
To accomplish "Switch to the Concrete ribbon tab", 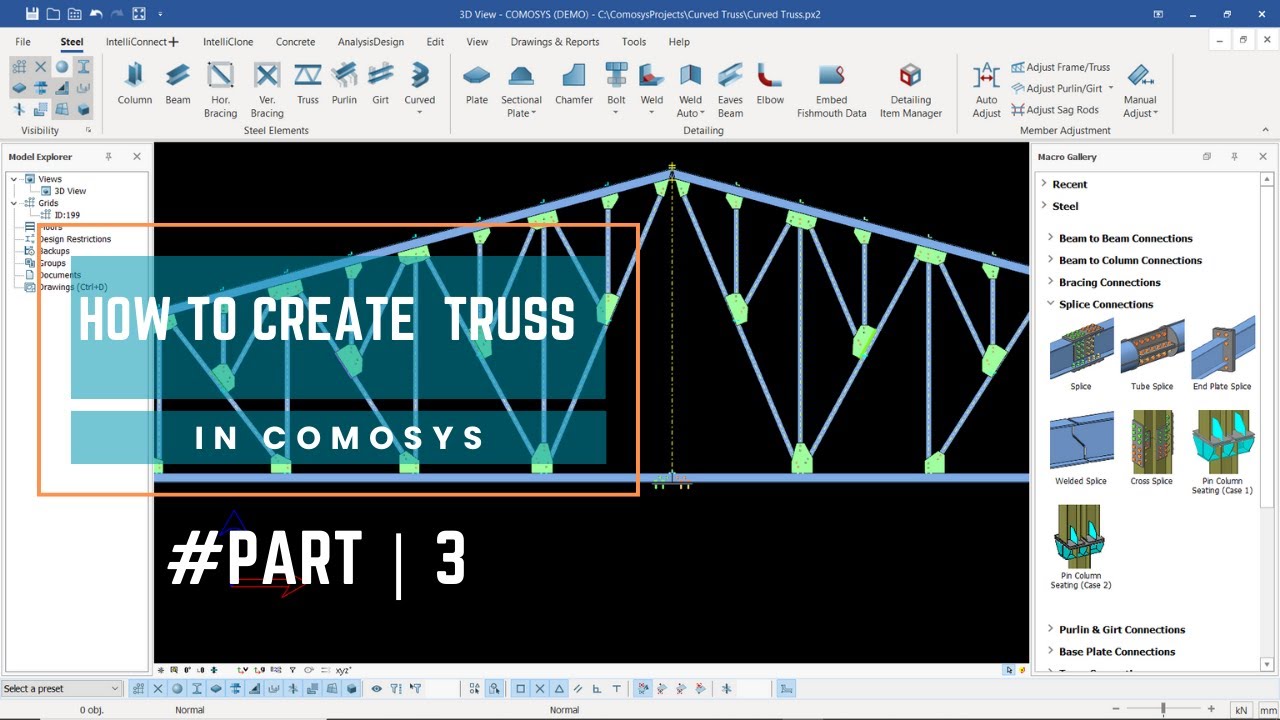I will [x=295, y=42].
